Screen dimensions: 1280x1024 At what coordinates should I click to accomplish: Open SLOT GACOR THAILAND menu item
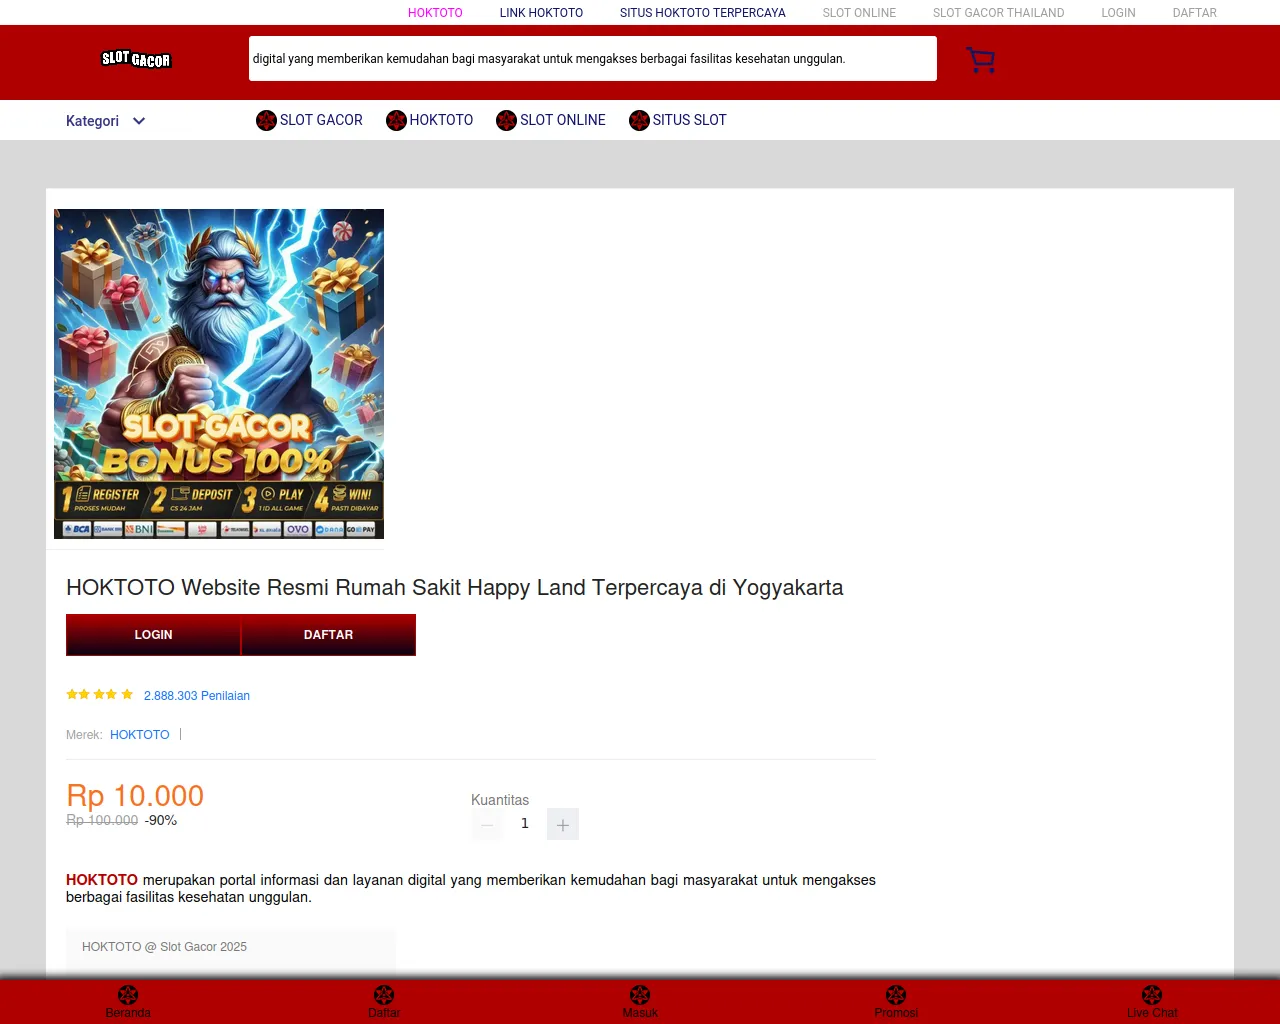coord(998,13)
